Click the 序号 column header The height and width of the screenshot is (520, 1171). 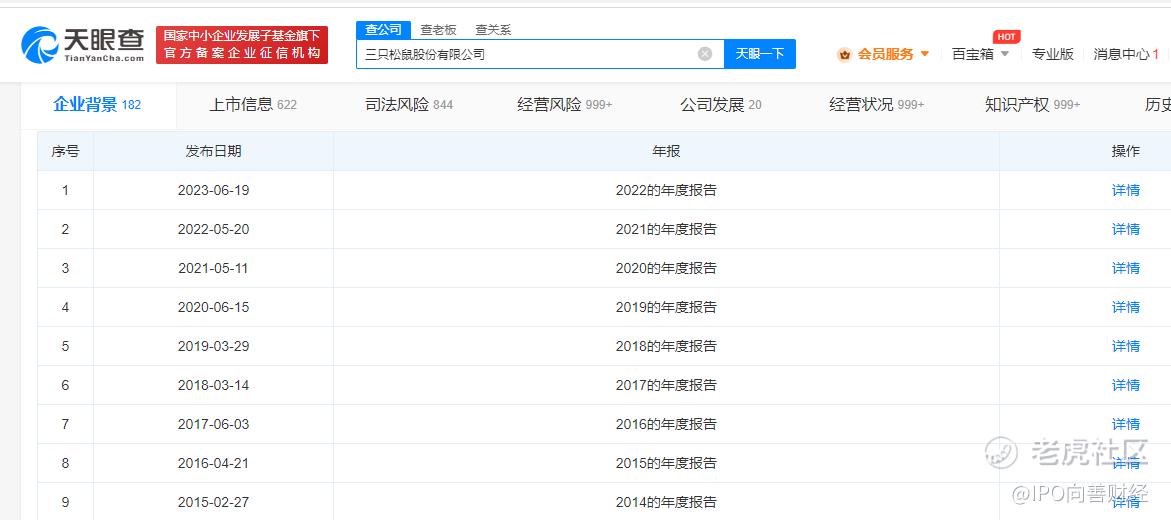coord(65,151)
